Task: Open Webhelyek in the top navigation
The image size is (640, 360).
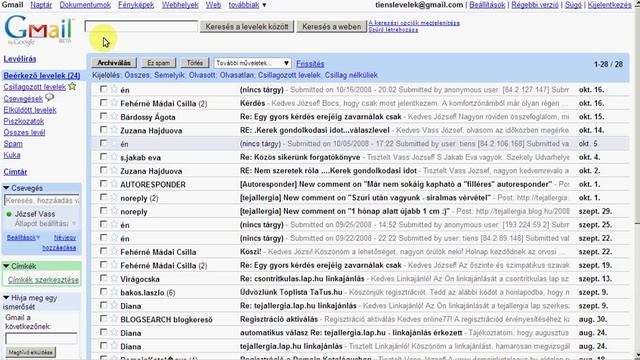Action: pyautogui.click(x=180, y=5)
